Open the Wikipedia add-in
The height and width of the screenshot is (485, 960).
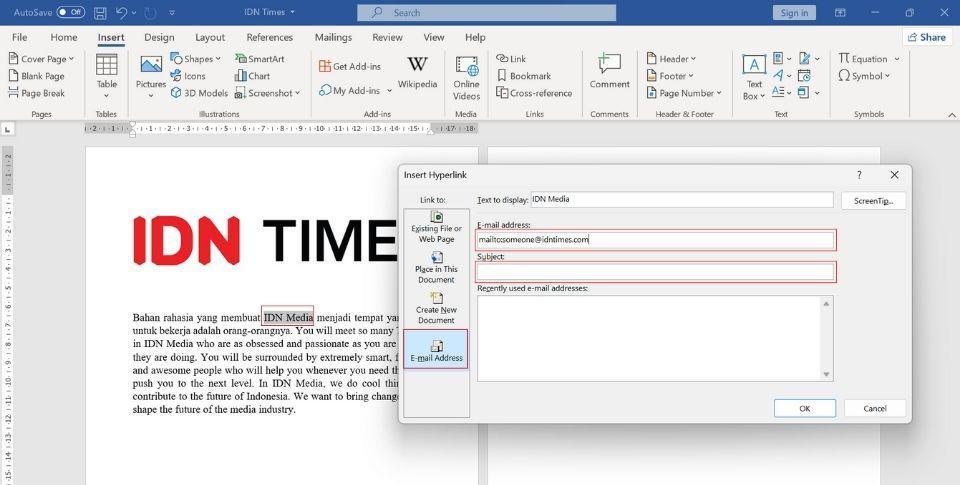[417, 72]
